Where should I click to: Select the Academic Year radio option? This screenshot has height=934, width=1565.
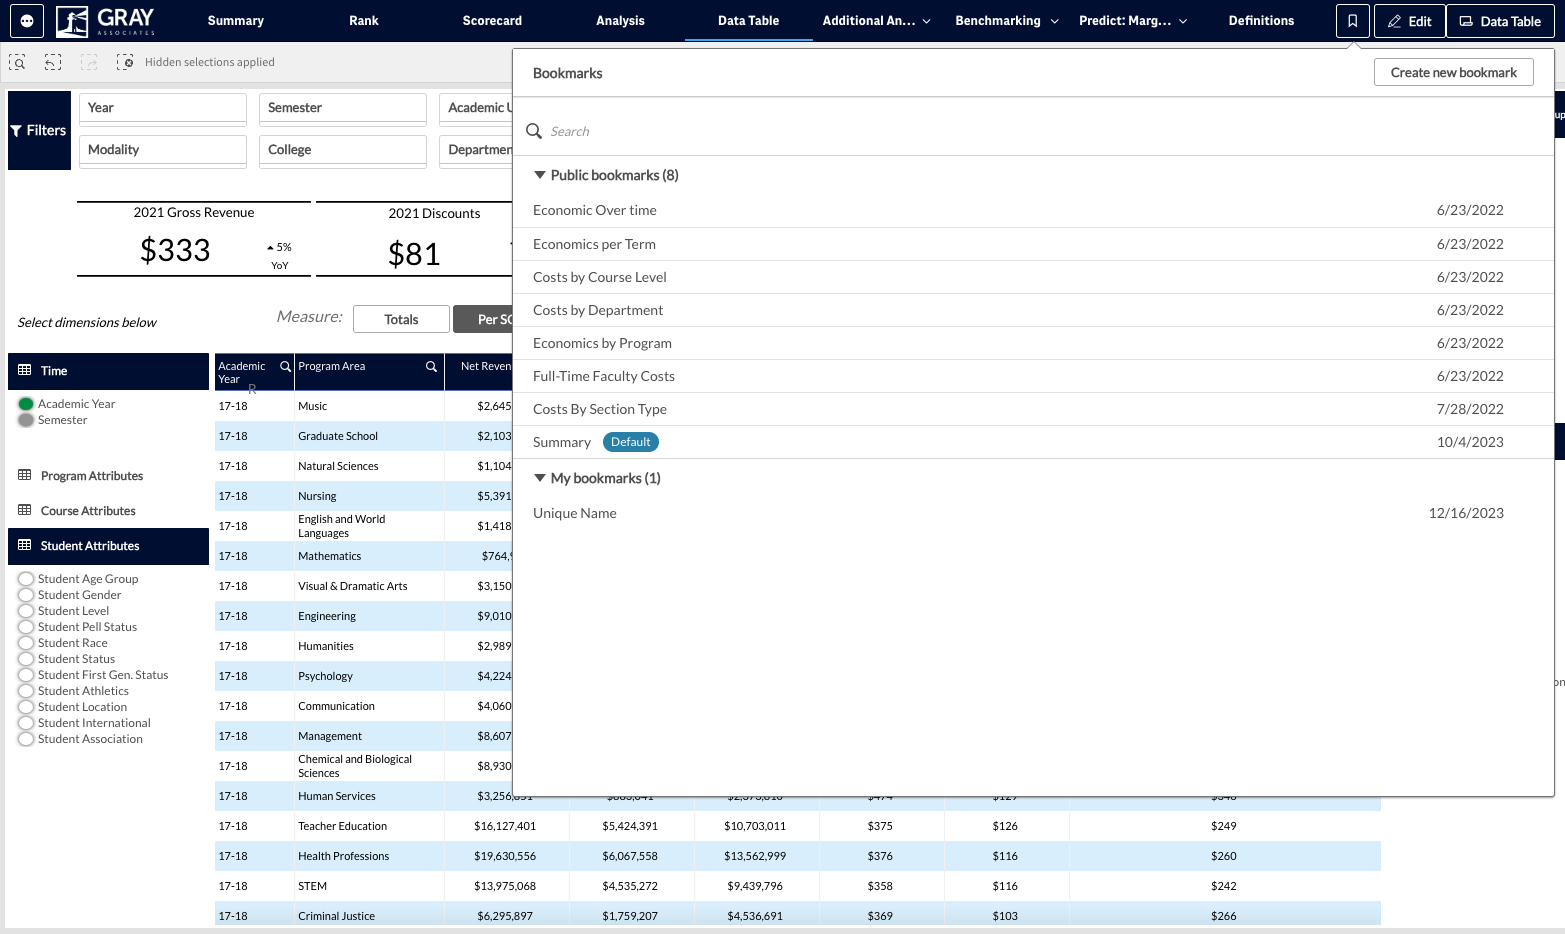[26, 404]
